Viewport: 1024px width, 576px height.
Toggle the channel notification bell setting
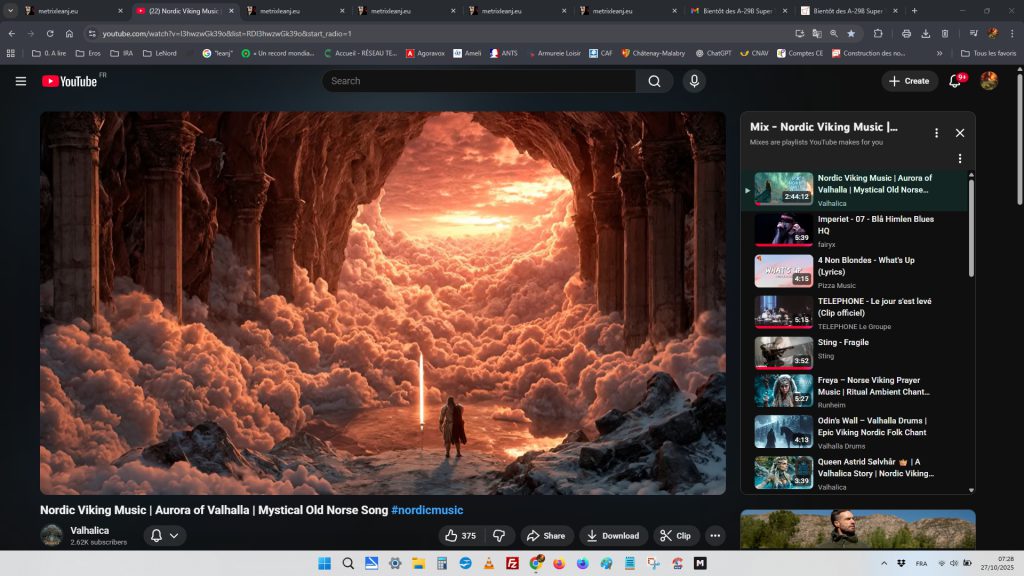point(156,536)
